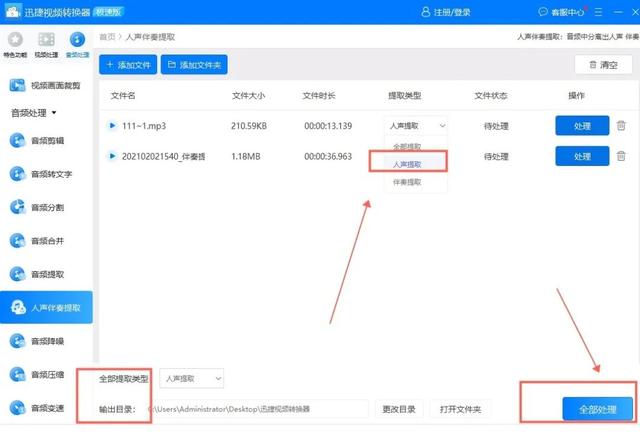Open the 音频处理 blue icon tab

pyautogui.click(x=78, y=45)
